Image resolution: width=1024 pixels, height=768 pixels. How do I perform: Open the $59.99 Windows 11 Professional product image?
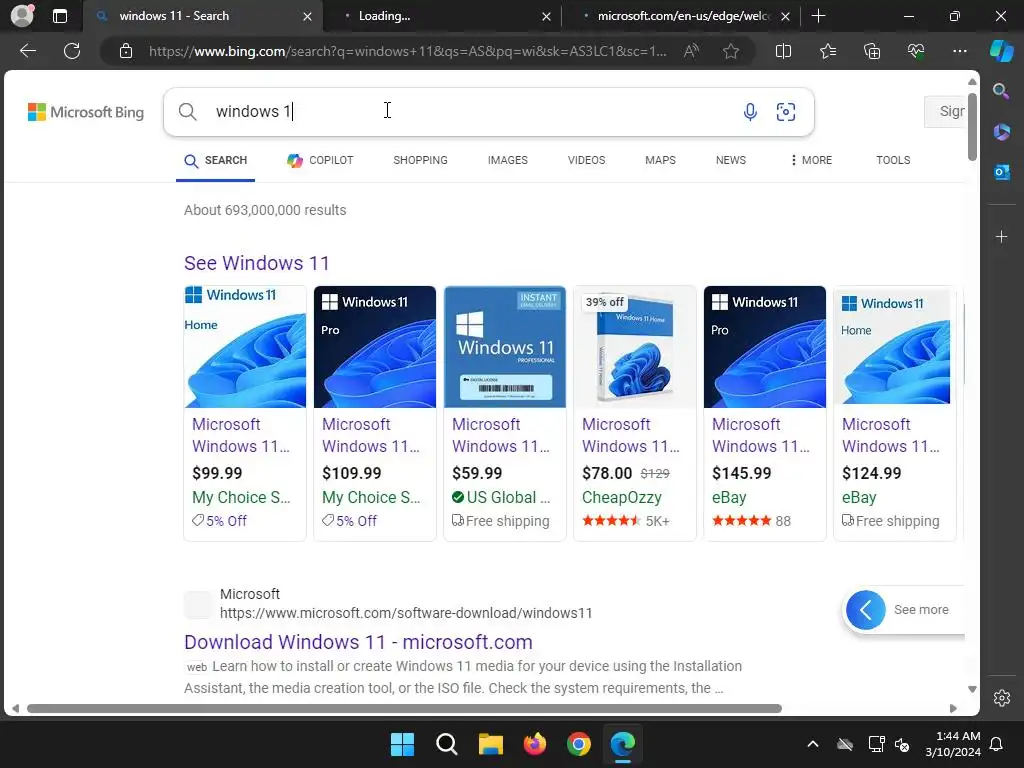pyautogui.click(x=505, y=347)
